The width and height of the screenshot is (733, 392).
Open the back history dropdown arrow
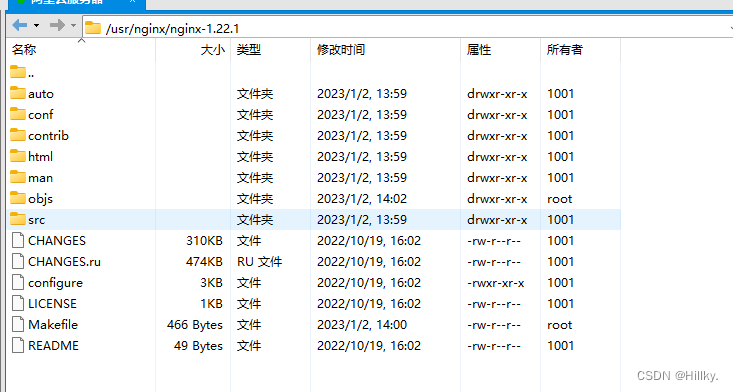pyautogui.click(x=36, y=25)
